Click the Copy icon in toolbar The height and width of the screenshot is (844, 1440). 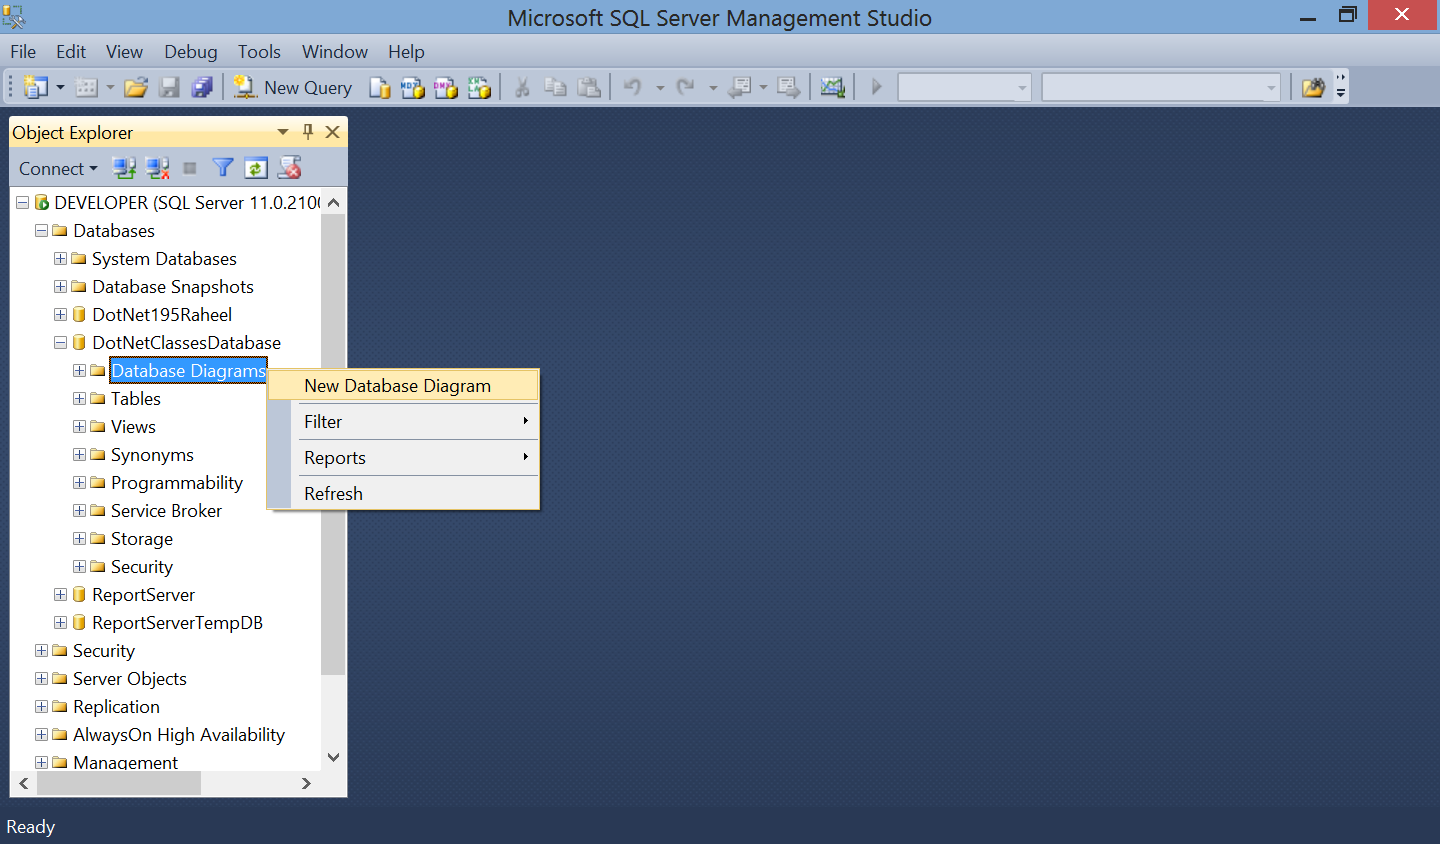point(555,88)
